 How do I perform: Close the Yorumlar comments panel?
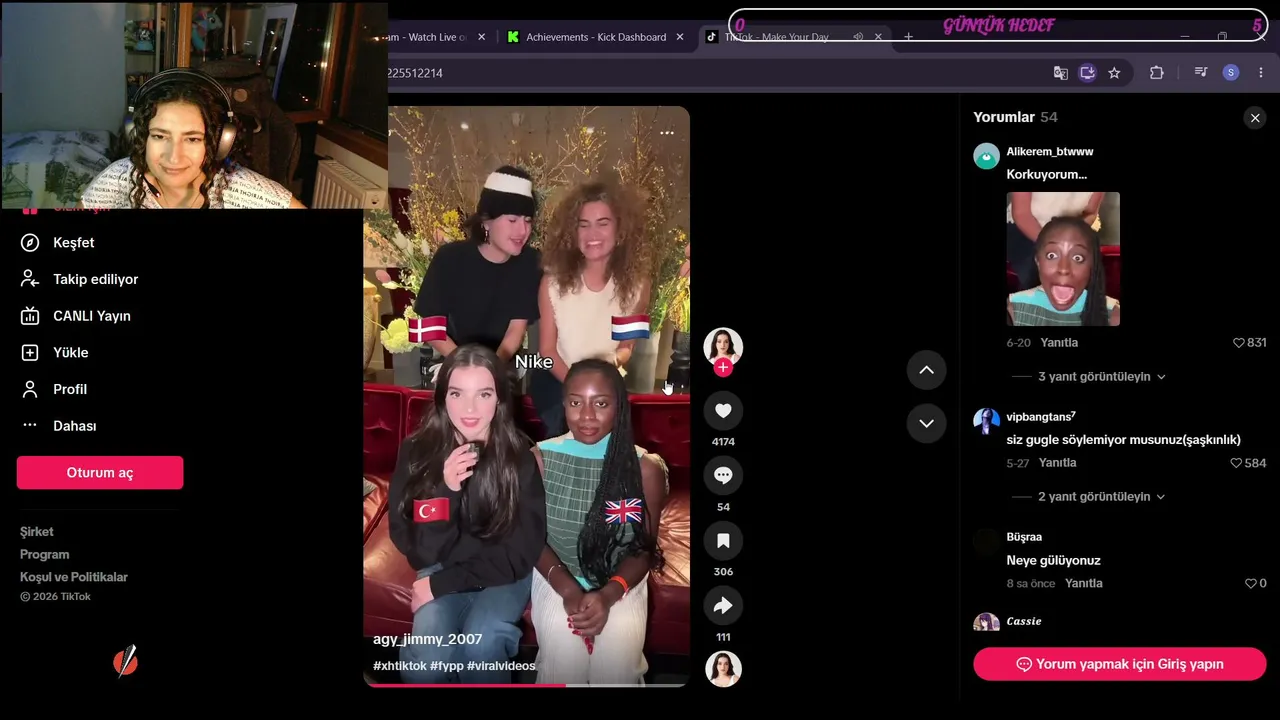(x=1255, y=118)
